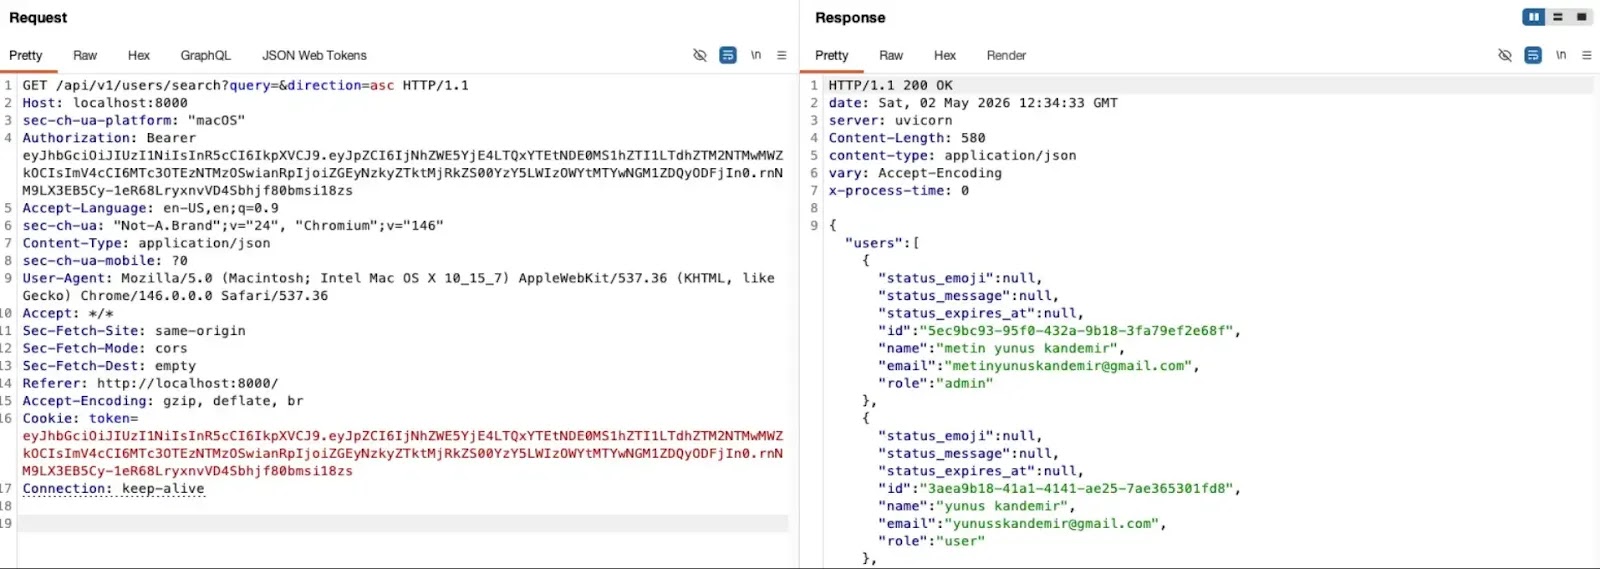Click the 'sec-ch-ua-mobile: ?0' header
Screen dimensions: 1600x569
tap(105, 260)
